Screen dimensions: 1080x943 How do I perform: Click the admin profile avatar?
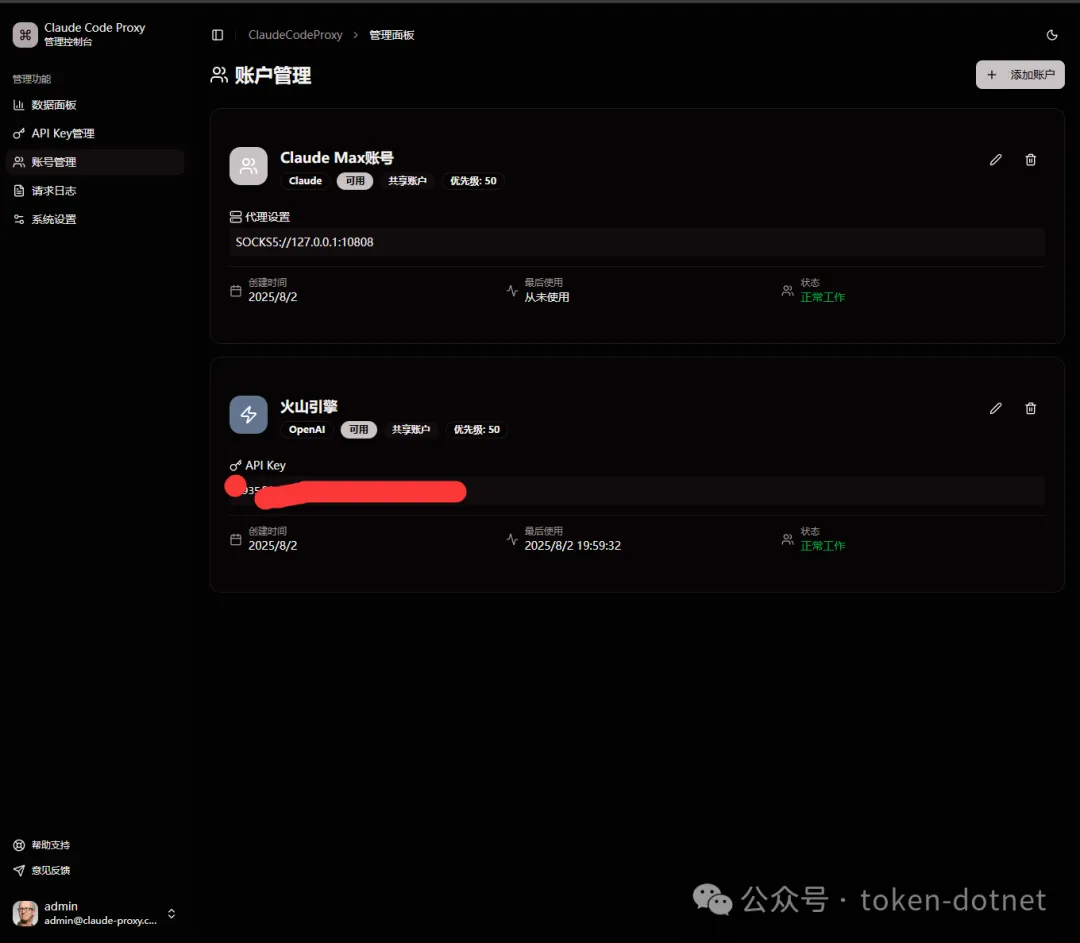point(25,913)
